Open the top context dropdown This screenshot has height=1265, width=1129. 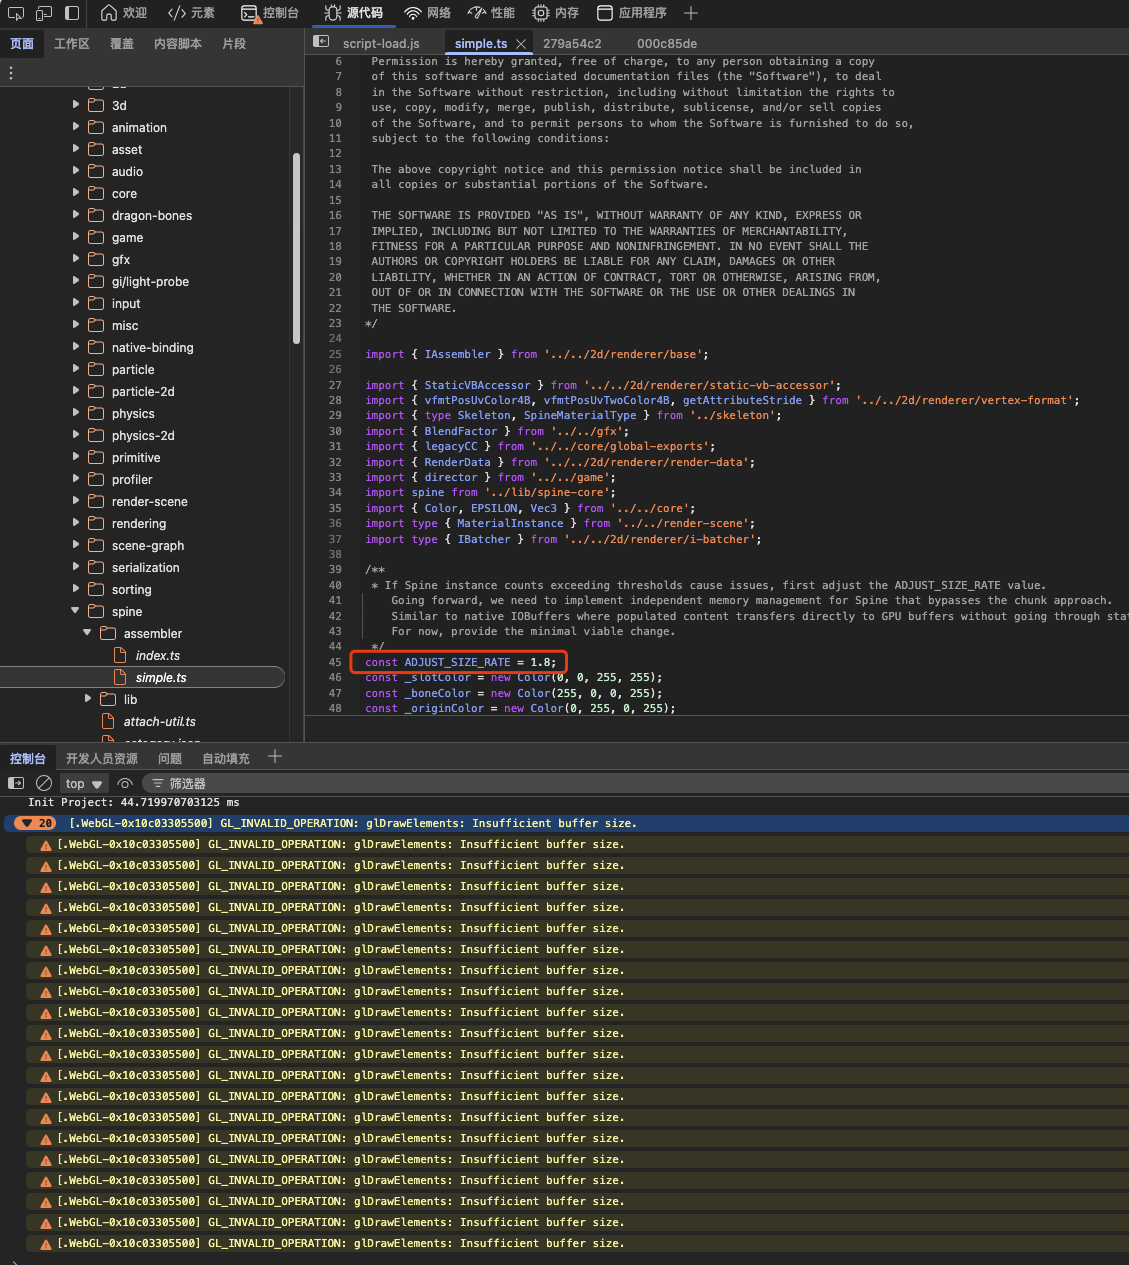pyautogui.click(x=84, y=784)
